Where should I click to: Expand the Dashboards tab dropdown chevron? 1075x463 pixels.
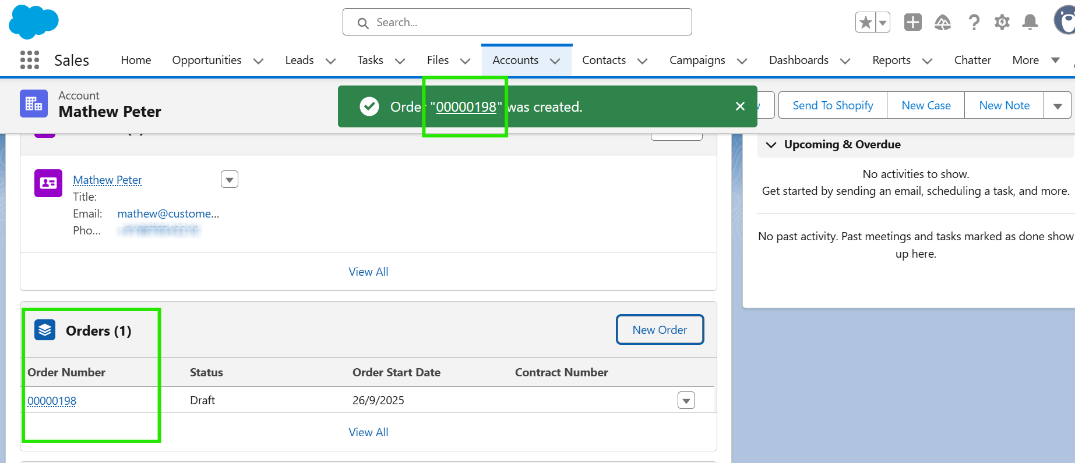tap(845, 60)
